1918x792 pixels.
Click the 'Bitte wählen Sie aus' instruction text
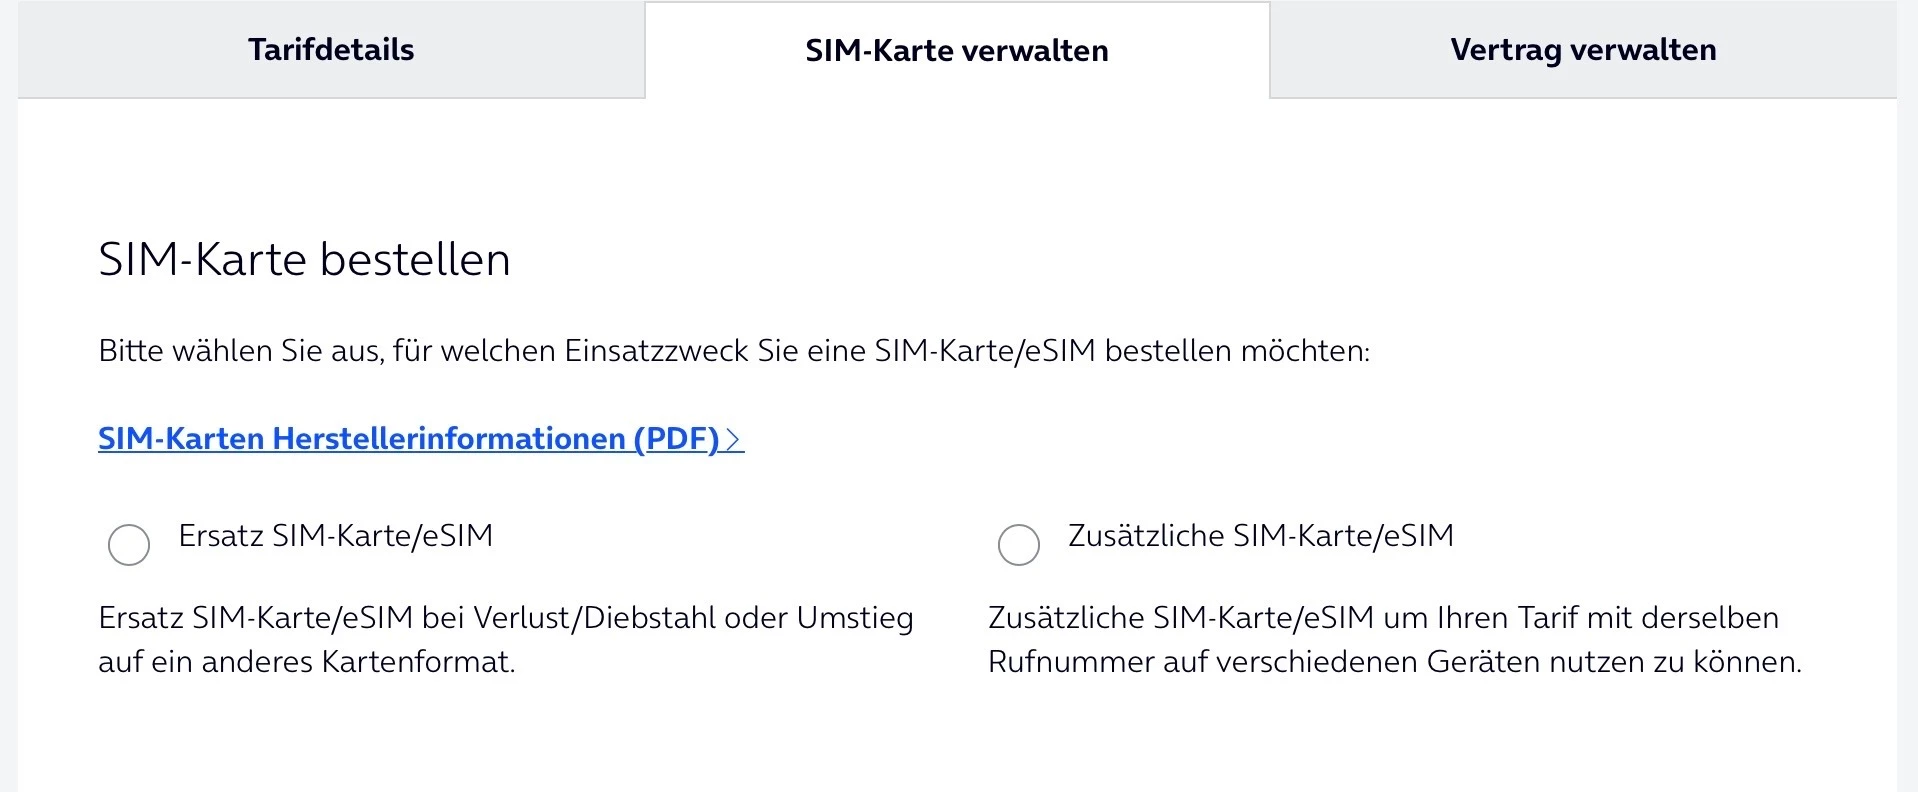point(734,351)
